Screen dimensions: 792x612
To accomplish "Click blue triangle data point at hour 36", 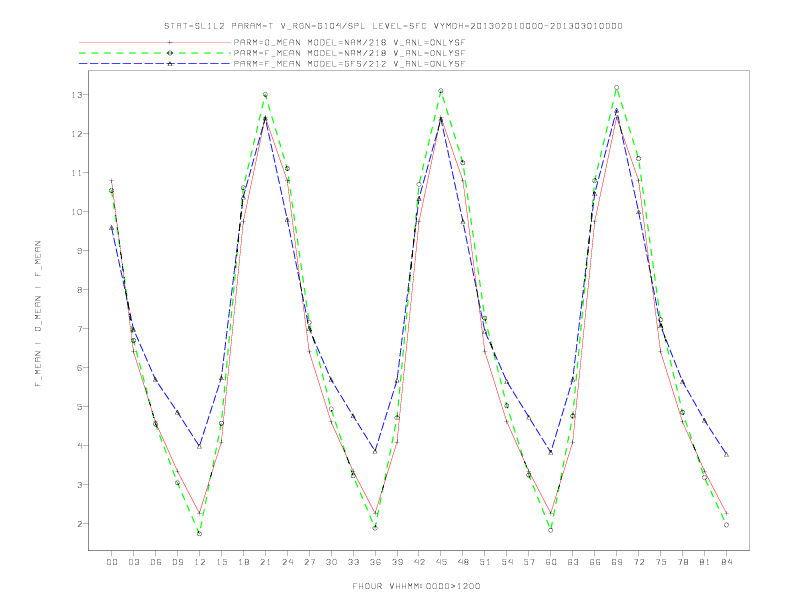I will [375, 452].
